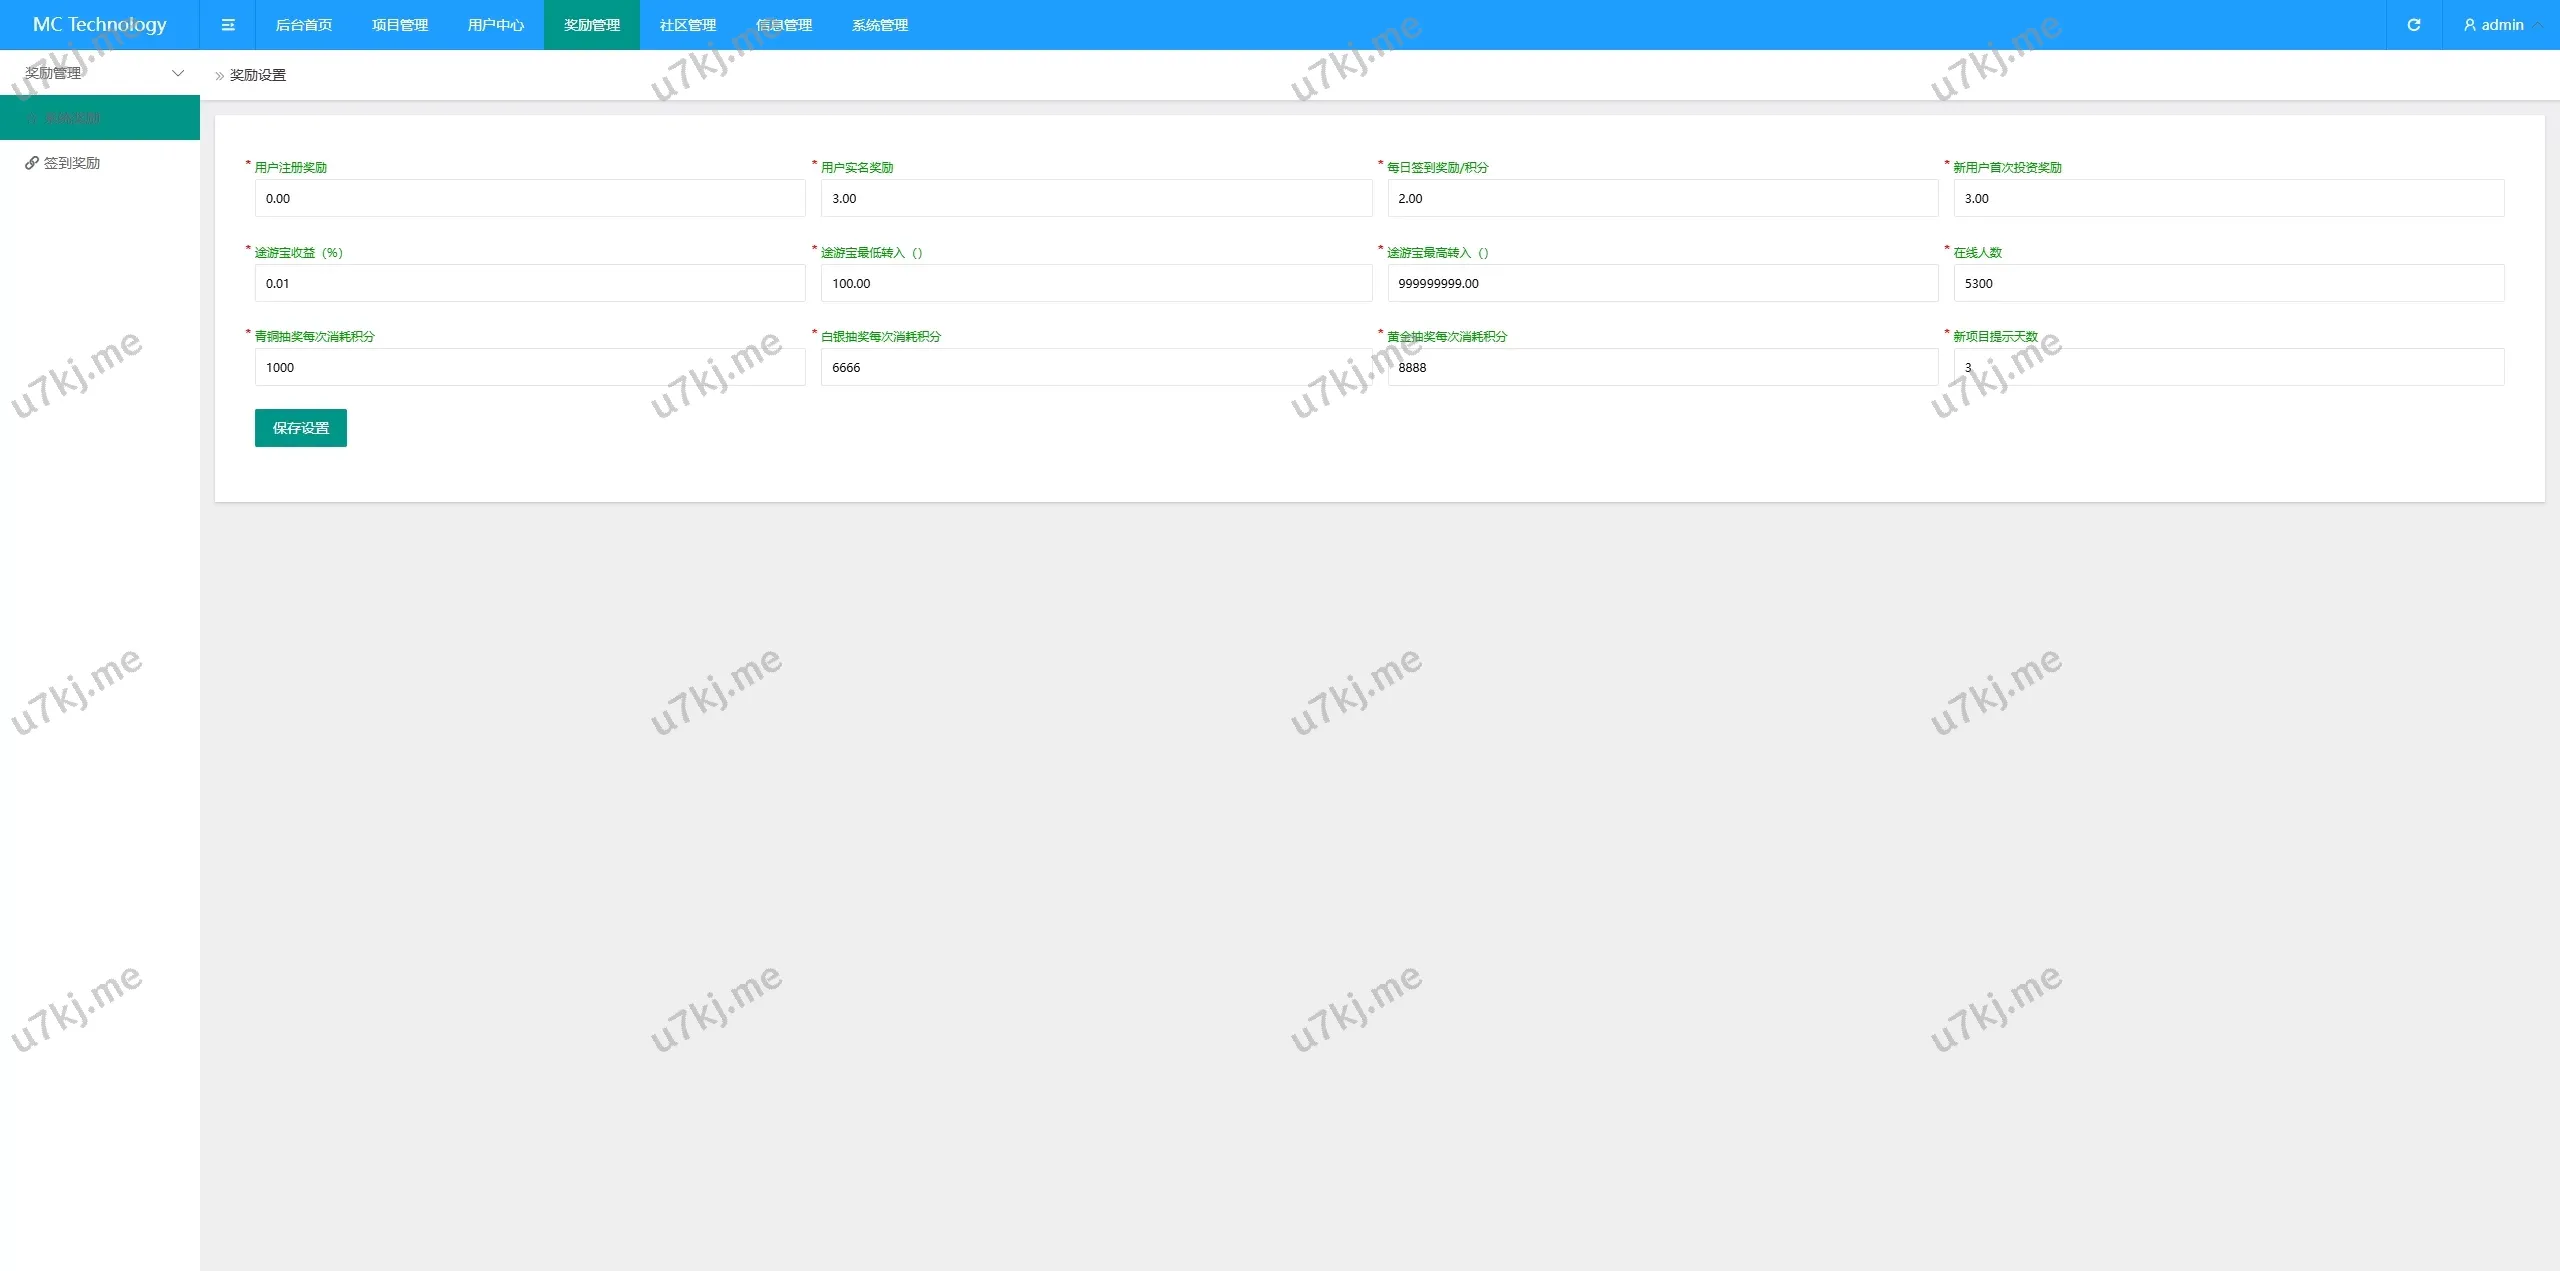The image size is (2560, 1271).
Task: Click the MC Technology logo title
Action: point(100,25)
